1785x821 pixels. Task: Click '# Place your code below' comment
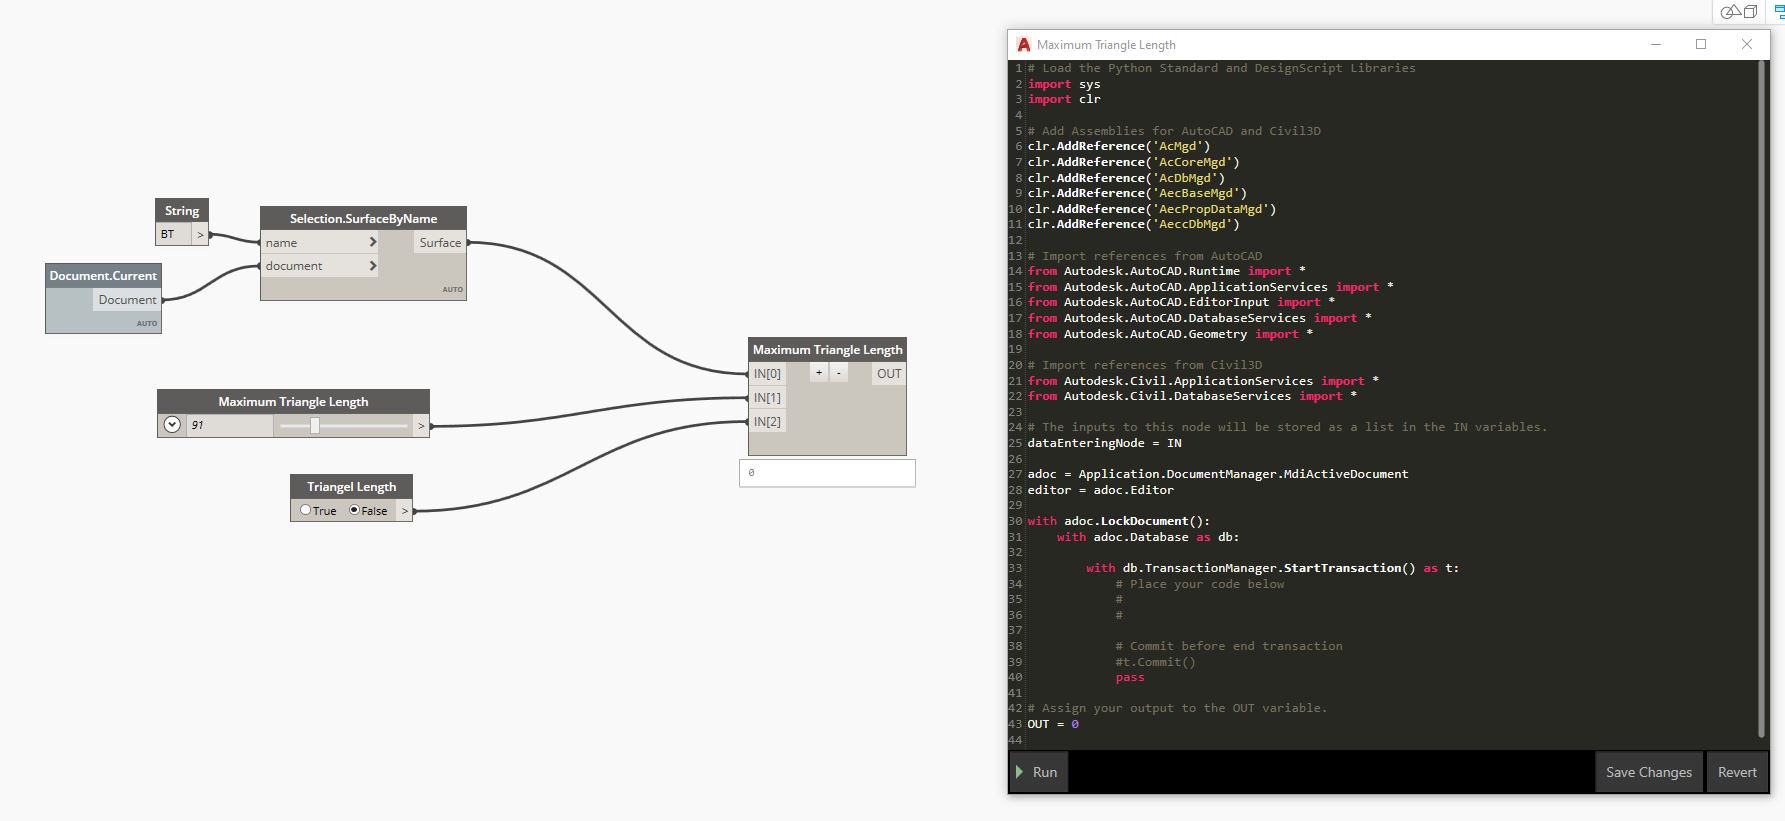pos(1200,584)
